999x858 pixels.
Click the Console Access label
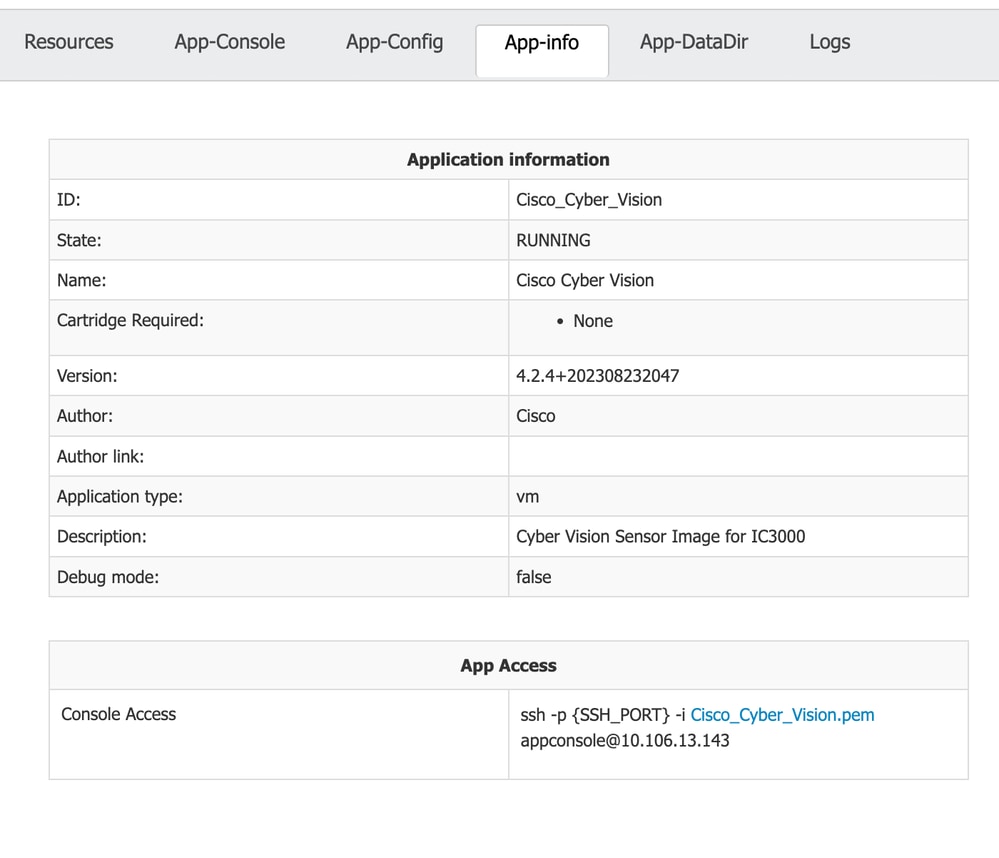point(119,714)
